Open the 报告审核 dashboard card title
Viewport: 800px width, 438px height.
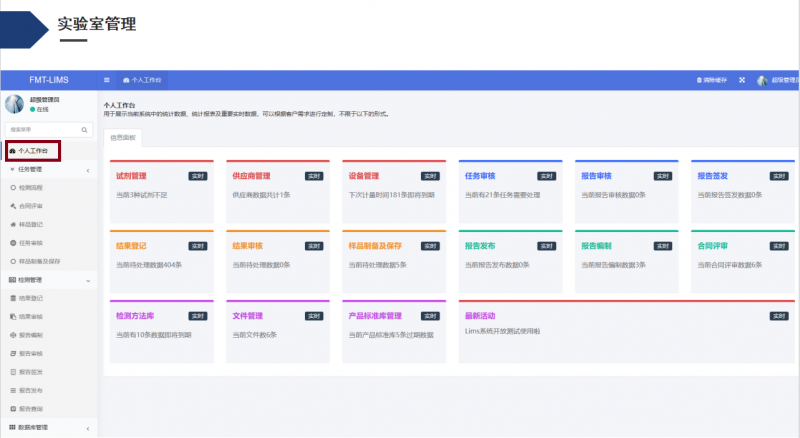pyautogui.click(x=596, y=176)
